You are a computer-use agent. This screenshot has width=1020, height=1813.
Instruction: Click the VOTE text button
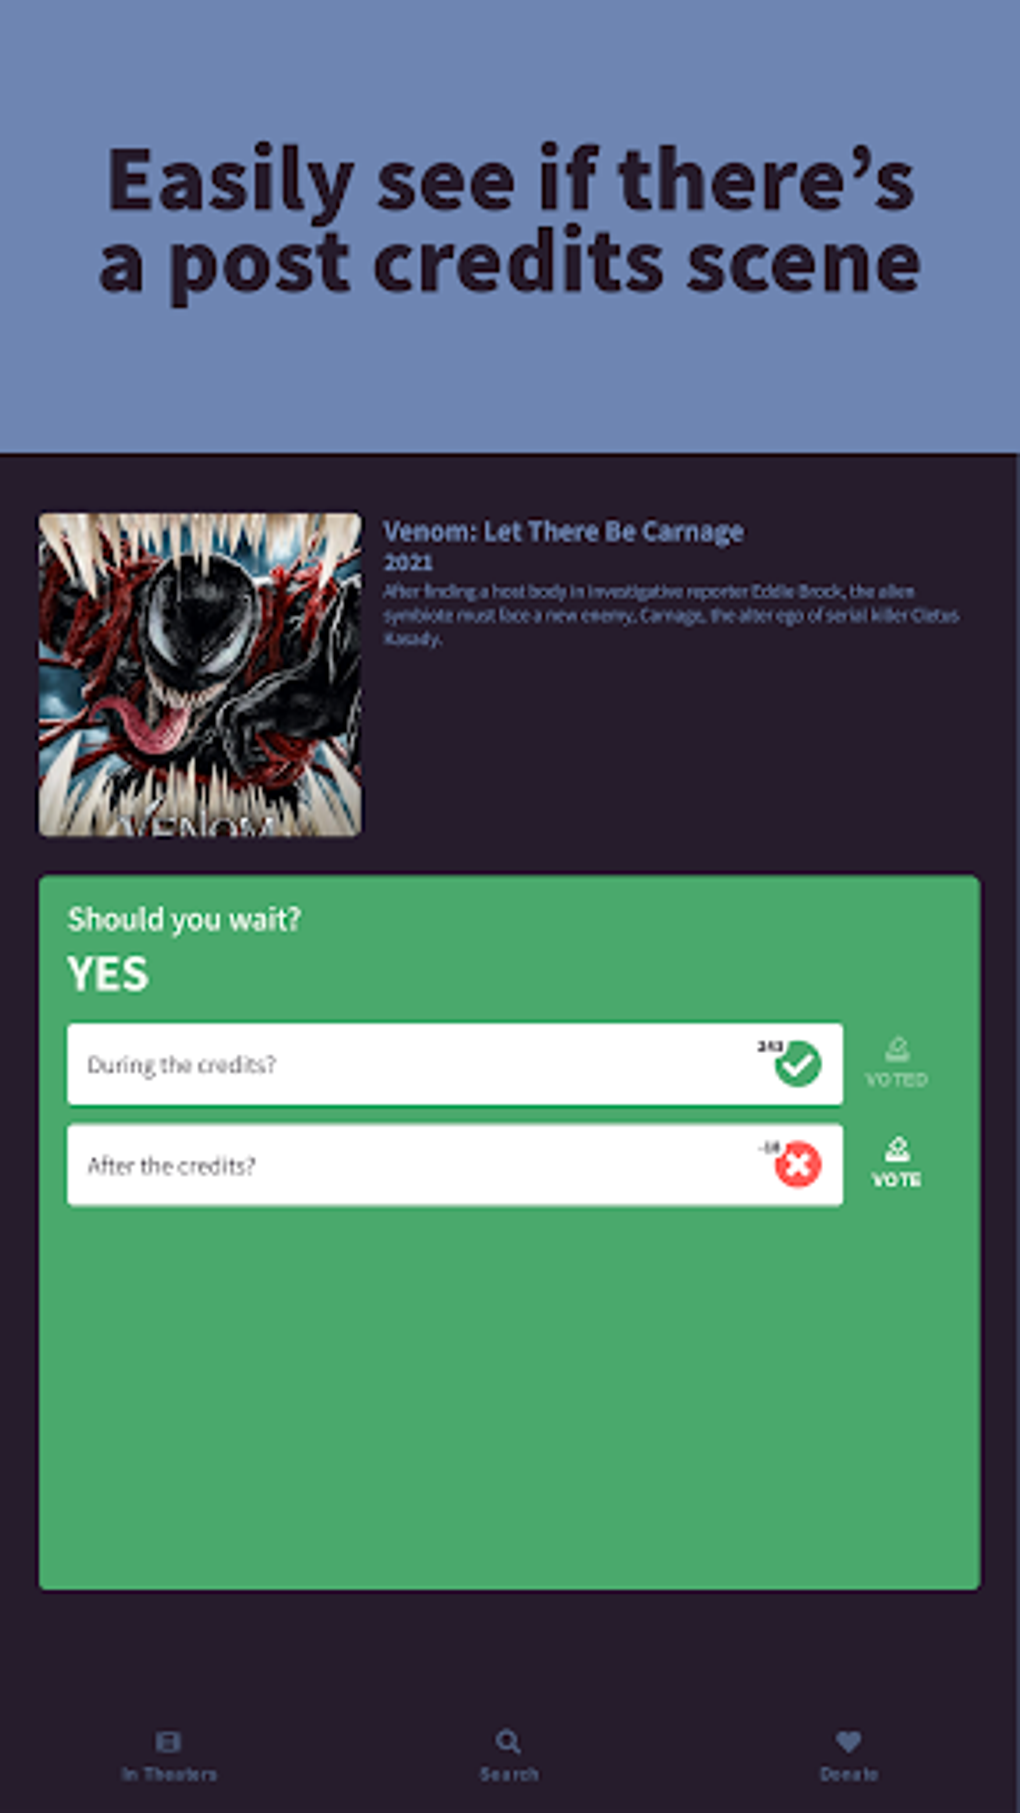click(x=896, y=1180)
